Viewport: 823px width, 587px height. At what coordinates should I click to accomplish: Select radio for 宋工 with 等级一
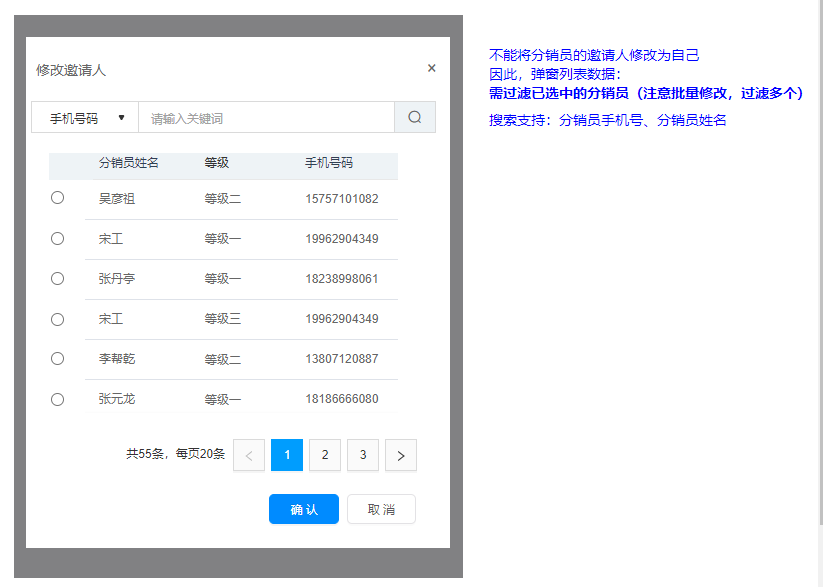[57, 238]
